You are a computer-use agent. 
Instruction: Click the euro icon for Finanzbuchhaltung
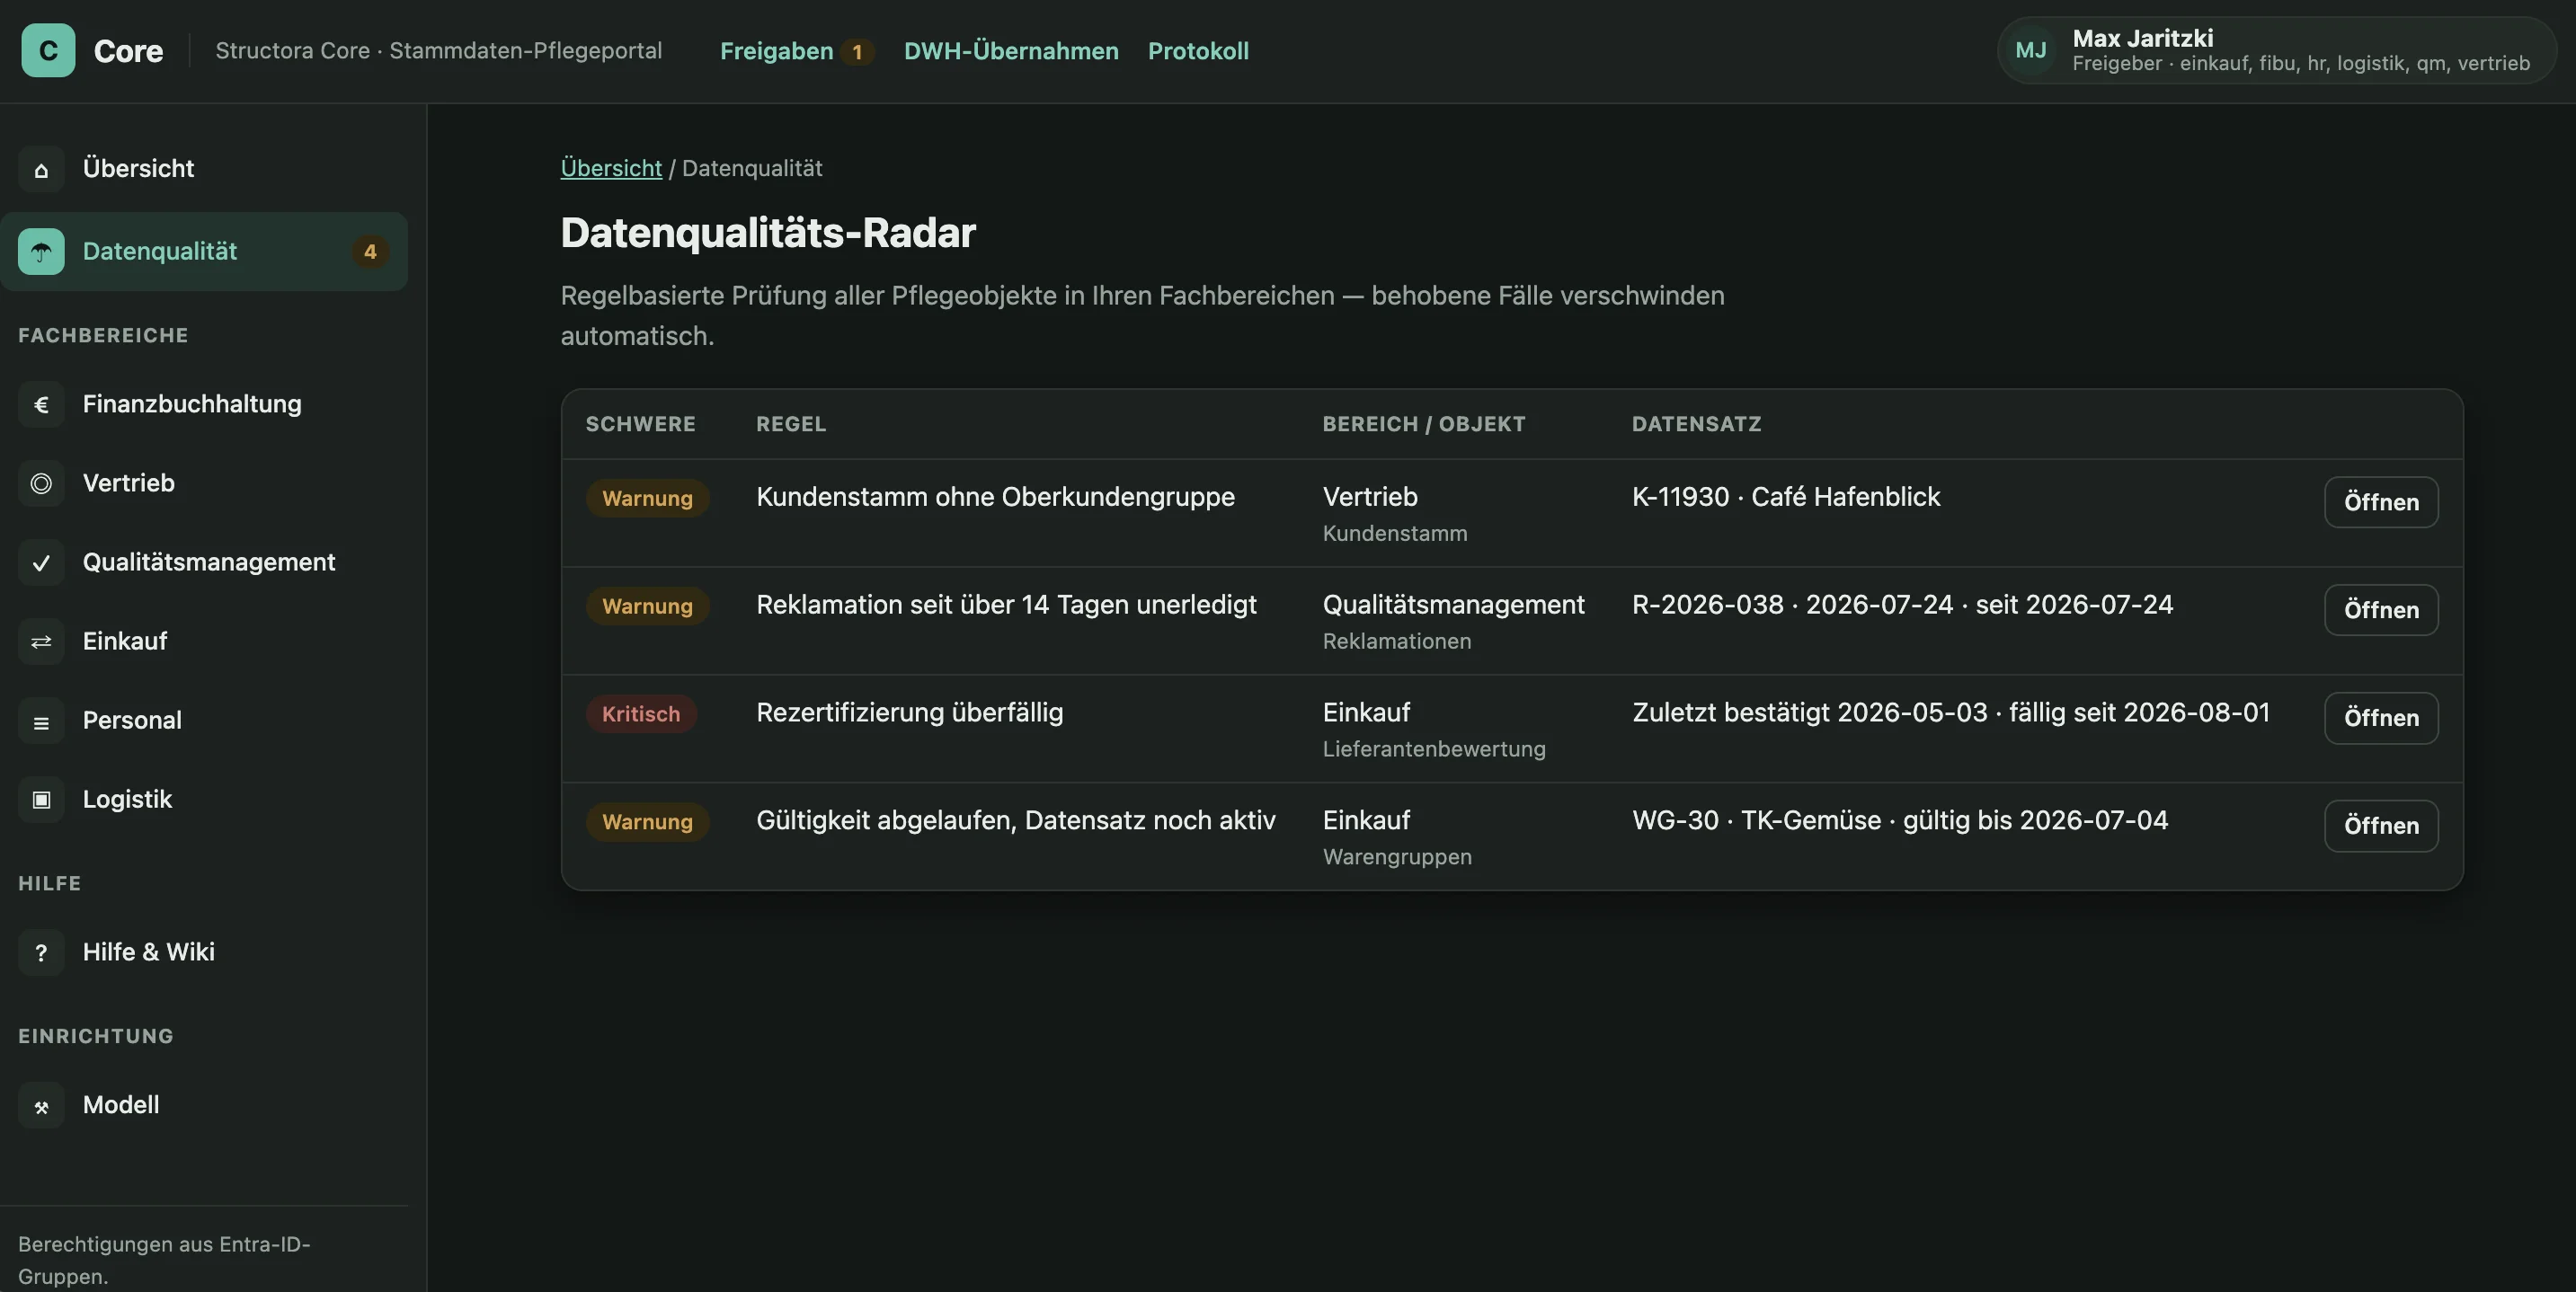(x=41, y=404)
